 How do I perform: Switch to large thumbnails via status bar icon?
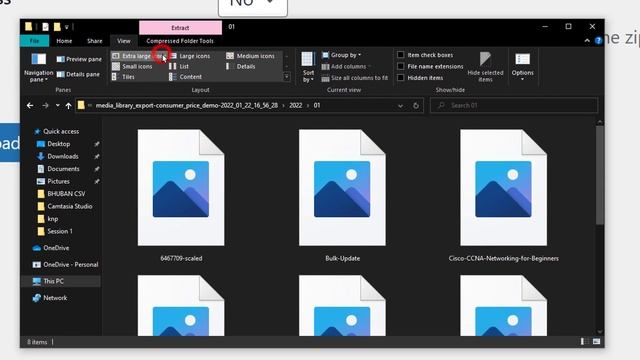[x=596, y=342]
